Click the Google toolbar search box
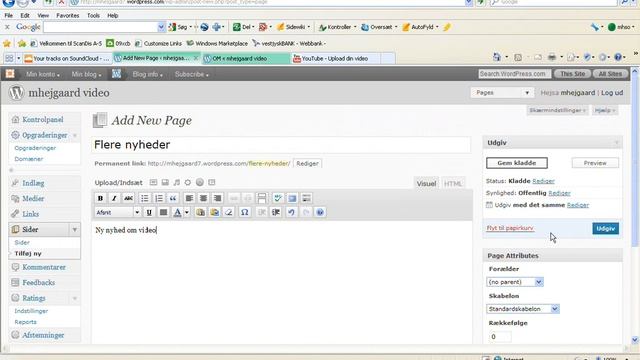Image resolution: width=640 pixels, height=360 pixels. (x=100, y=27)
